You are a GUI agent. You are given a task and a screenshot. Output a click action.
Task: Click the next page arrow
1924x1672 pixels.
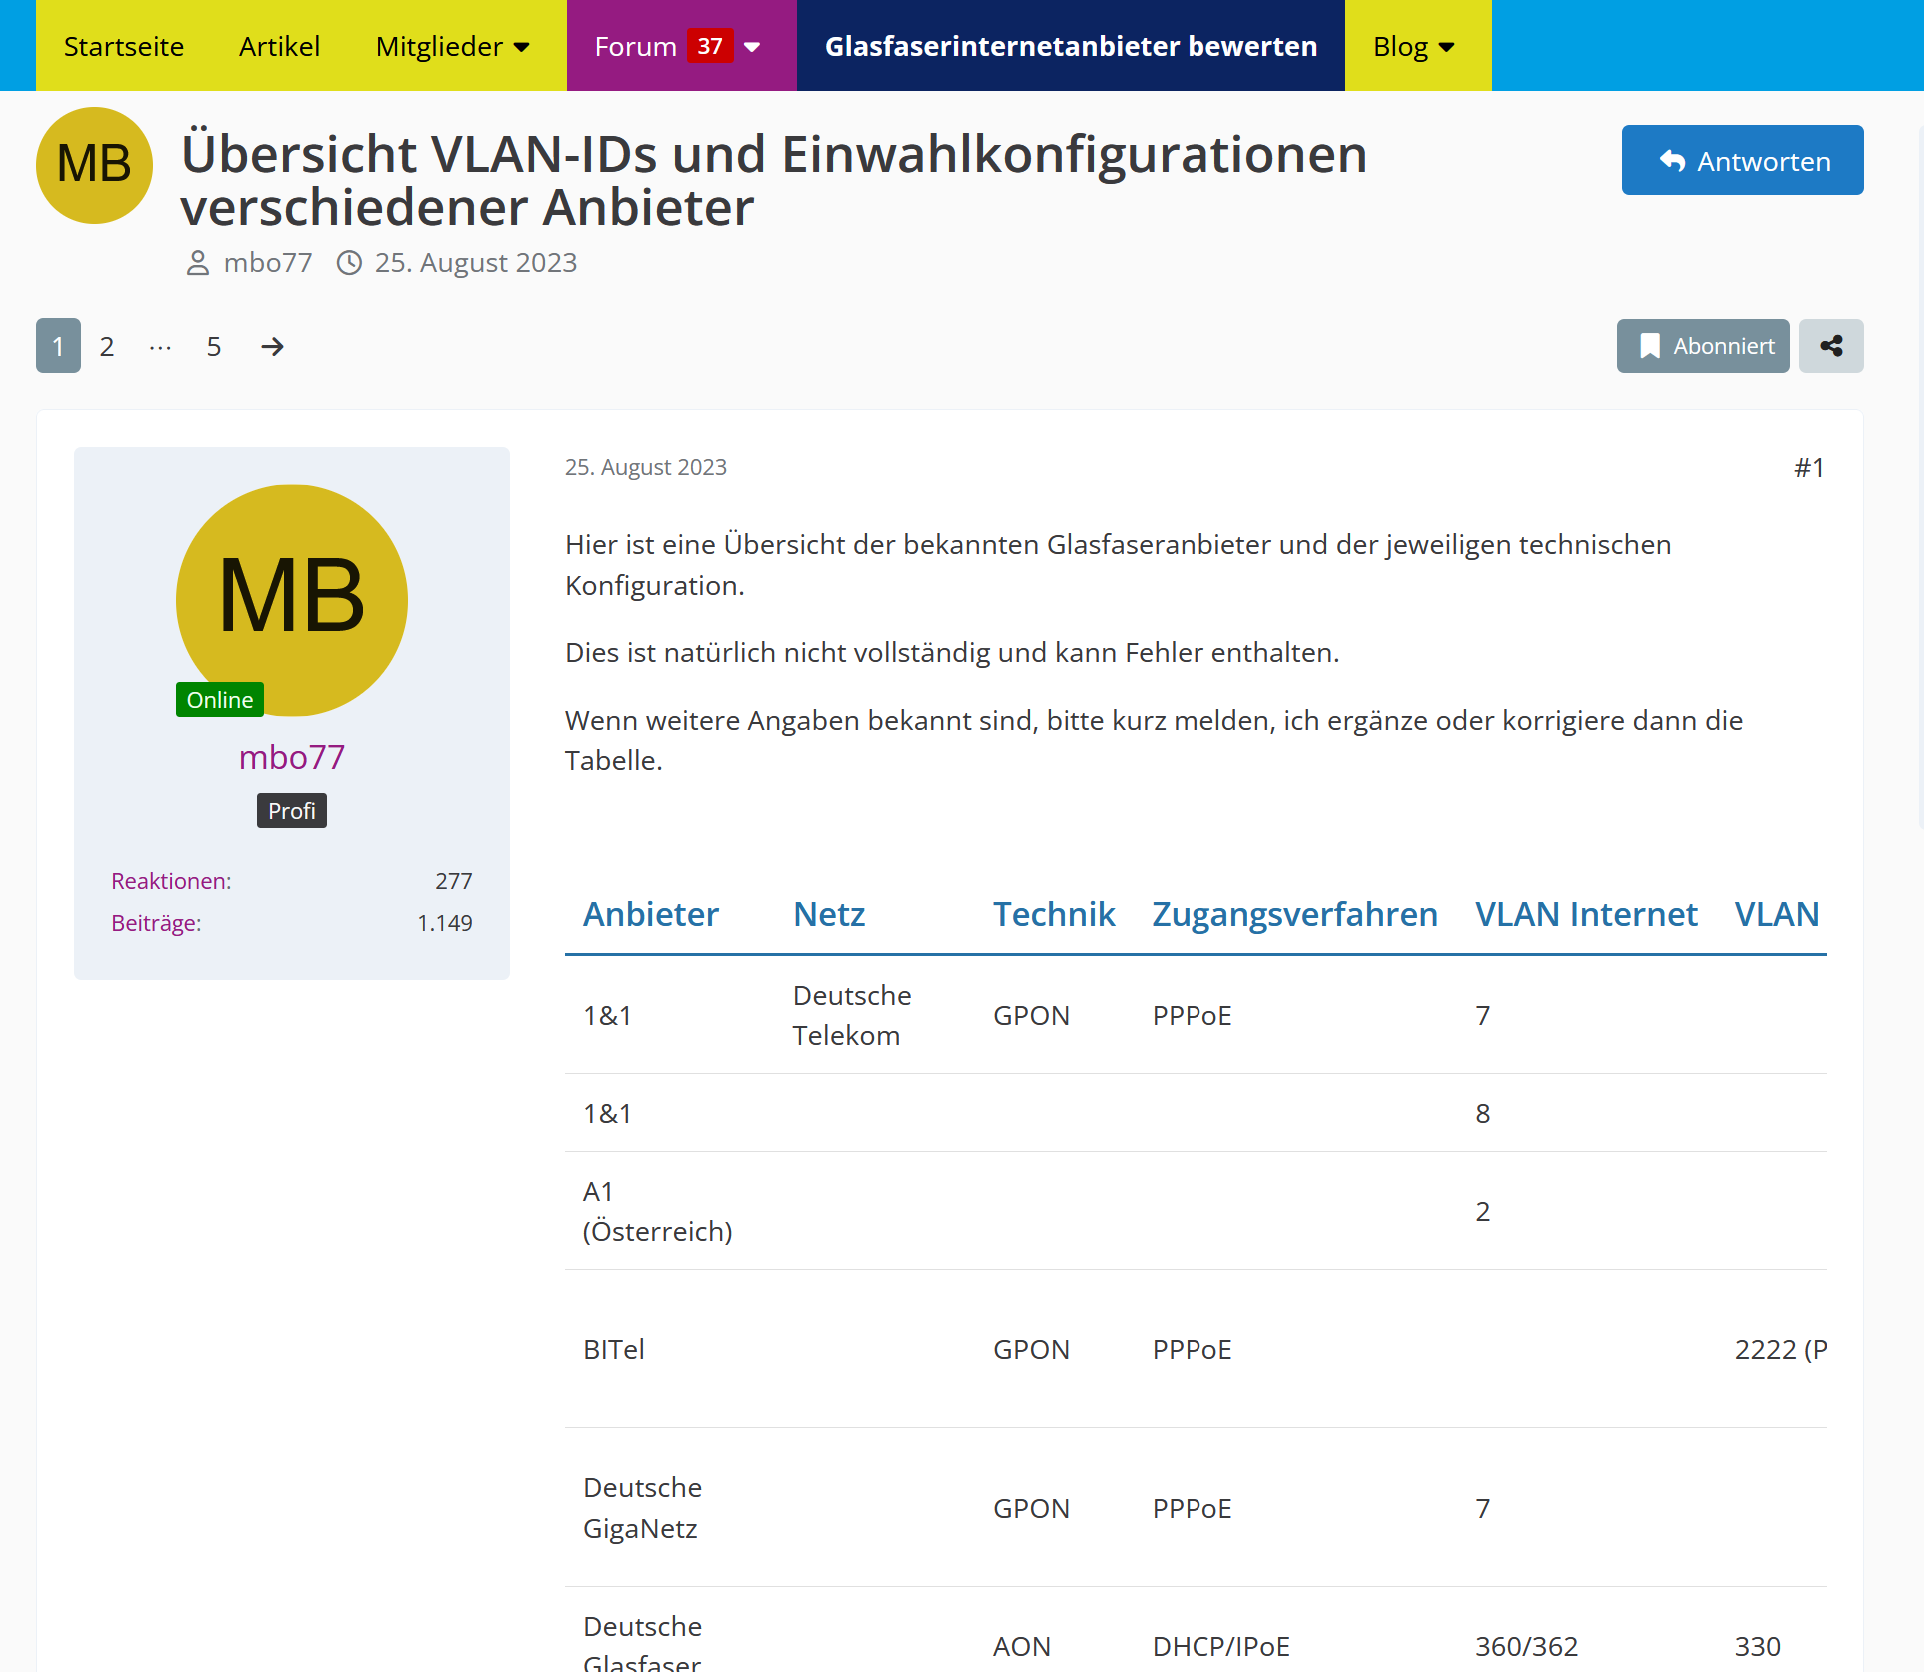coord(272,346)
